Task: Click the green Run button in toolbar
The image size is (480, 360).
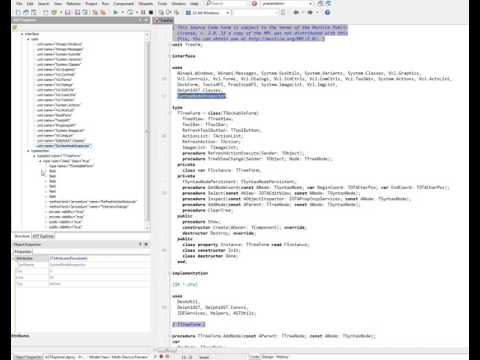Action: 115,12
